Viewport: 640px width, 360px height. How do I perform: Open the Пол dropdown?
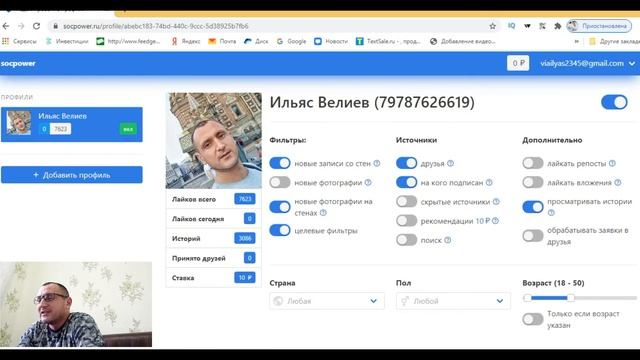point(453,301)
